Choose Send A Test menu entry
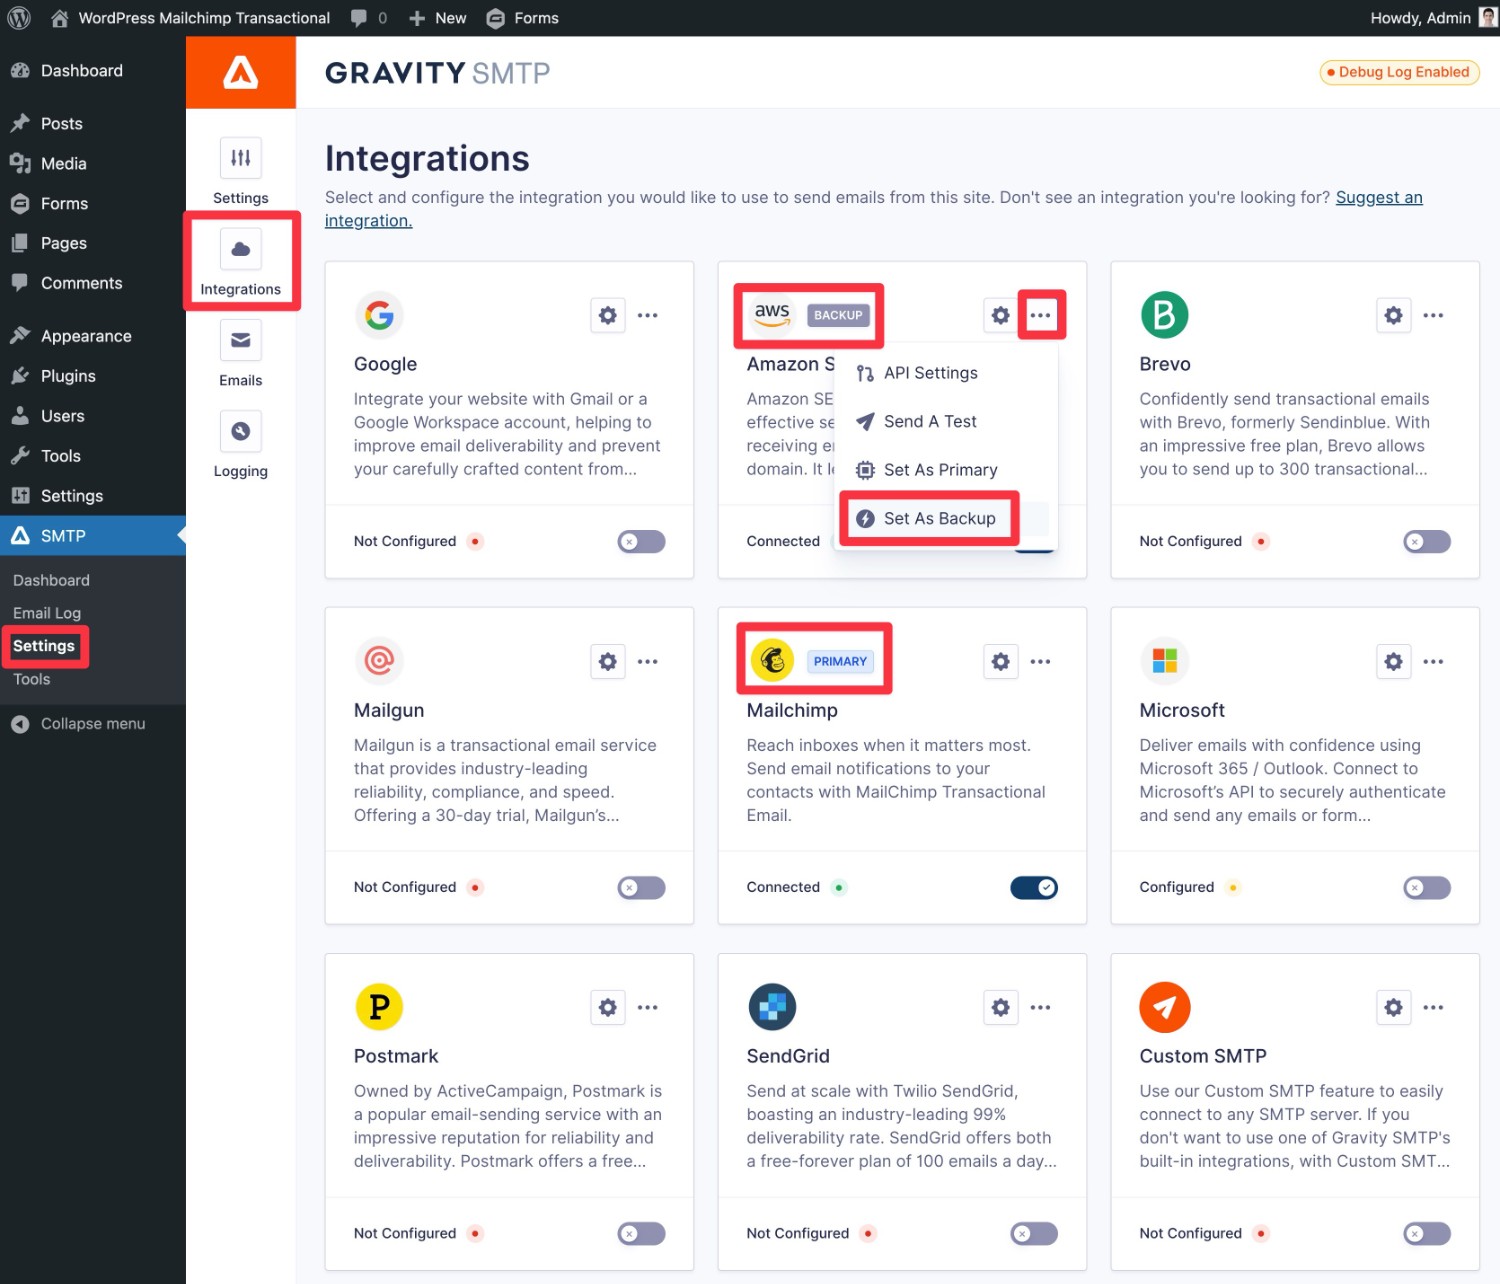This screenshot has width=1500, height=1284. 946,422
